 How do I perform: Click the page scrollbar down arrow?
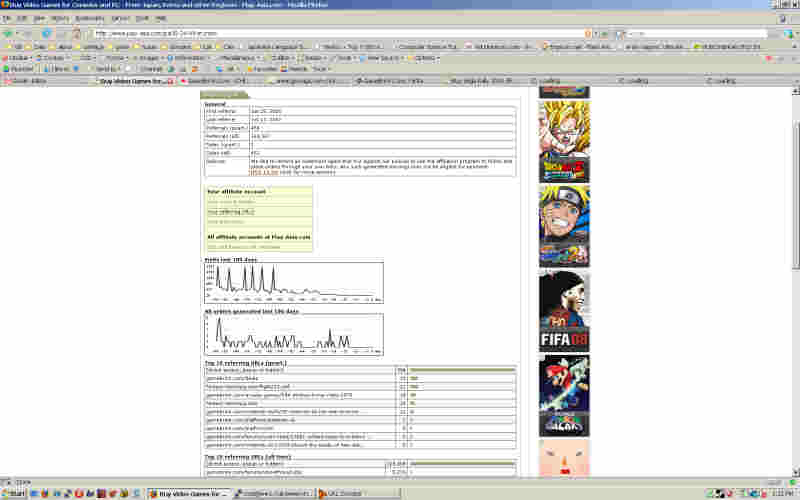(x=795, y=472)
